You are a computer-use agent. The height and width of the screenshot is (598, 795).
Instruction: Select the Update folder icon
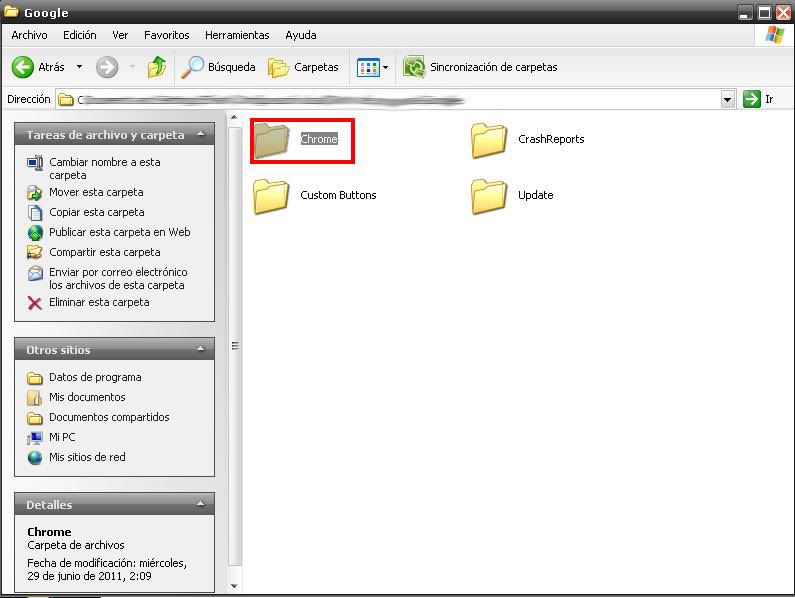pos(489,196)
